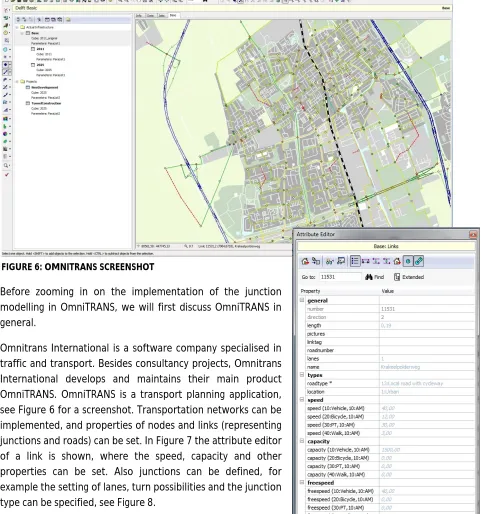
Task: Click the house icon next to the node toggle
Action: pos(397,261)
